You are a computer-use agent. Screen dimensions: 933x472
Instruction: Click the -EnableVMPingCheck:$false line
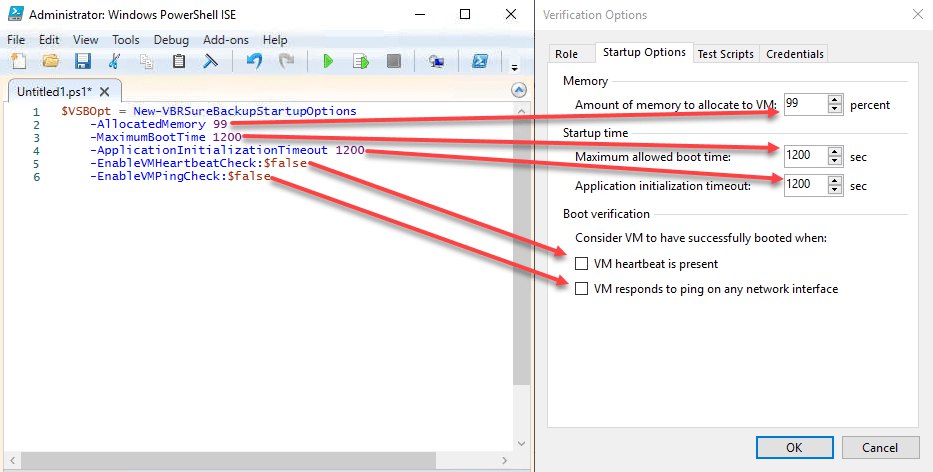pos(180,176)
